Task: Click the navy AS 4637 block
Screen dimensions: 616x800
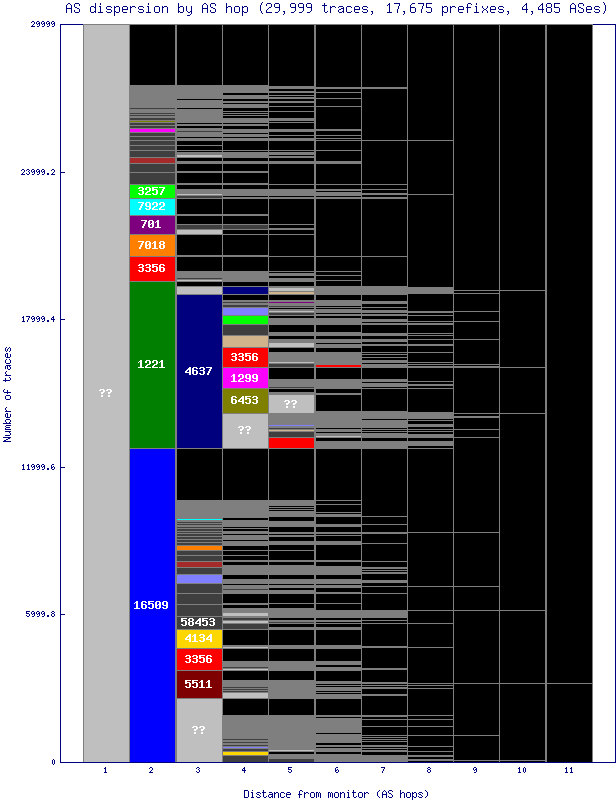Action: (x=199, y=371)
